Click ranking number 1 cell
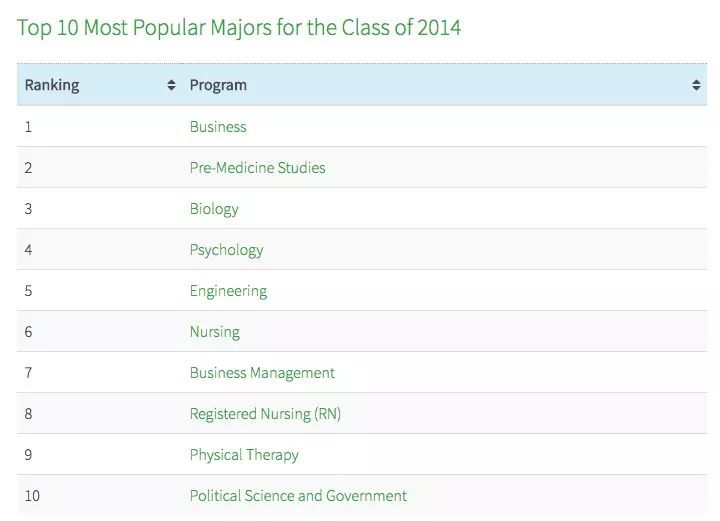 [28, 127]
